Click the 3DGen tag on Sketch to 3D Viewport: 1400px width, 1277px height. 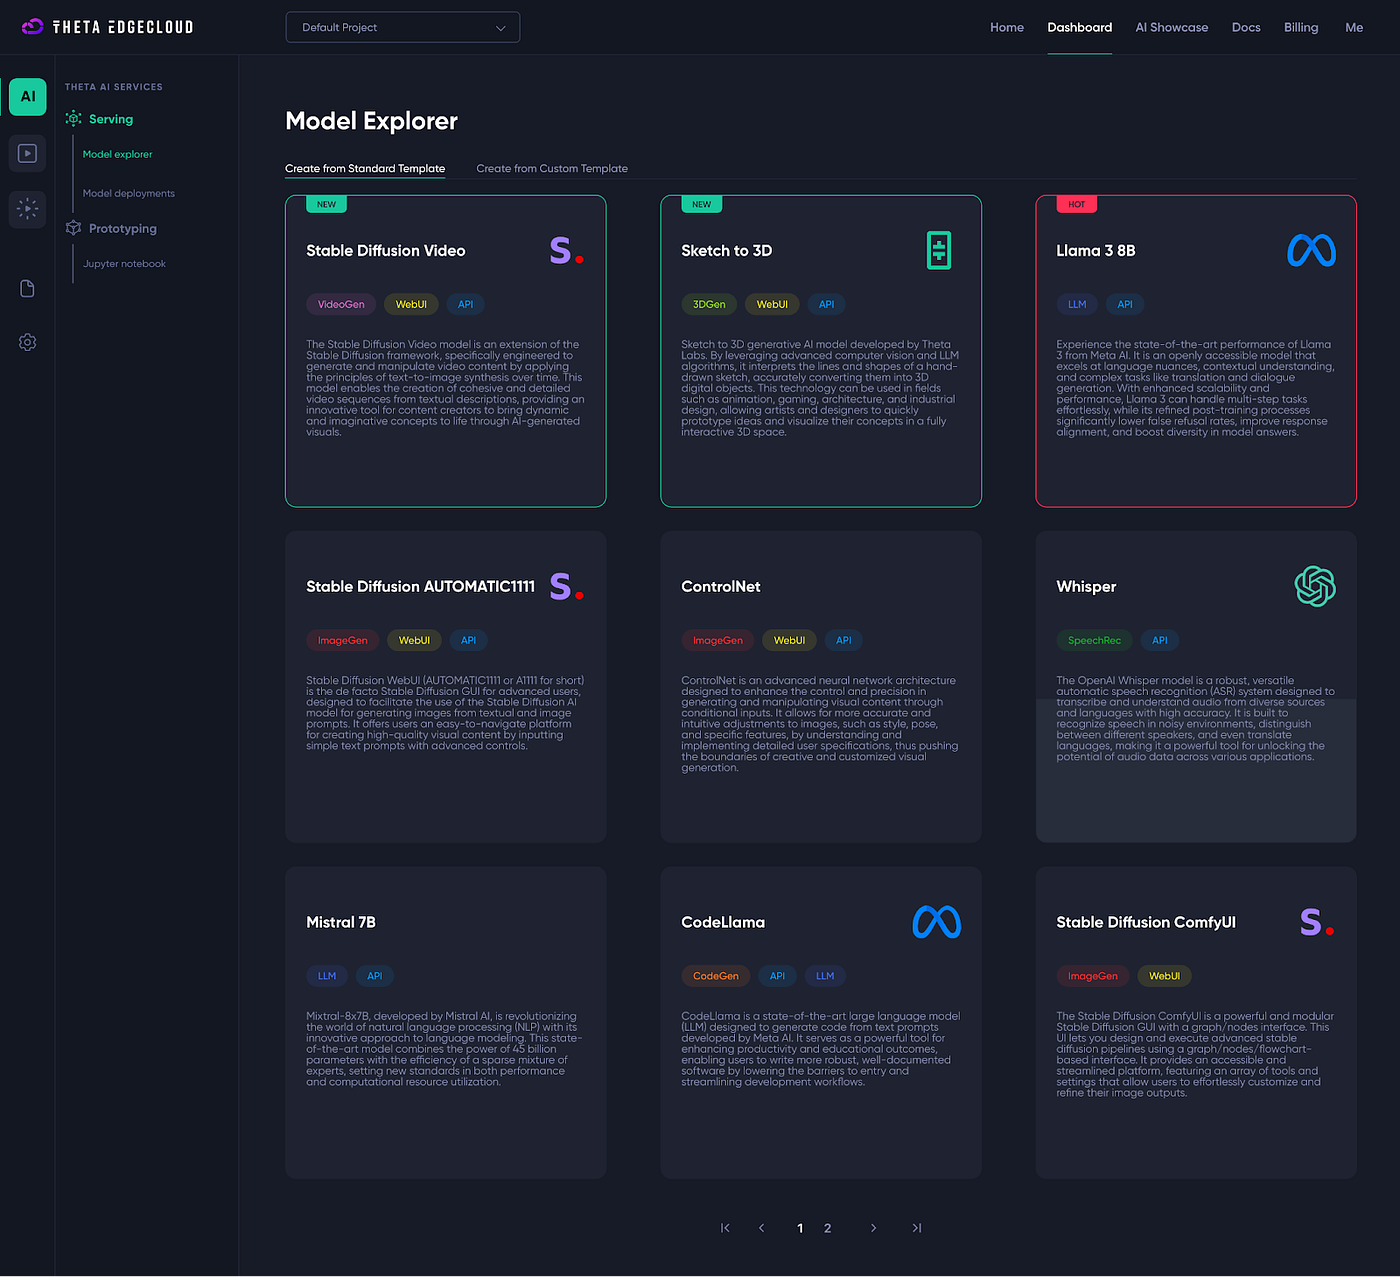709,304
